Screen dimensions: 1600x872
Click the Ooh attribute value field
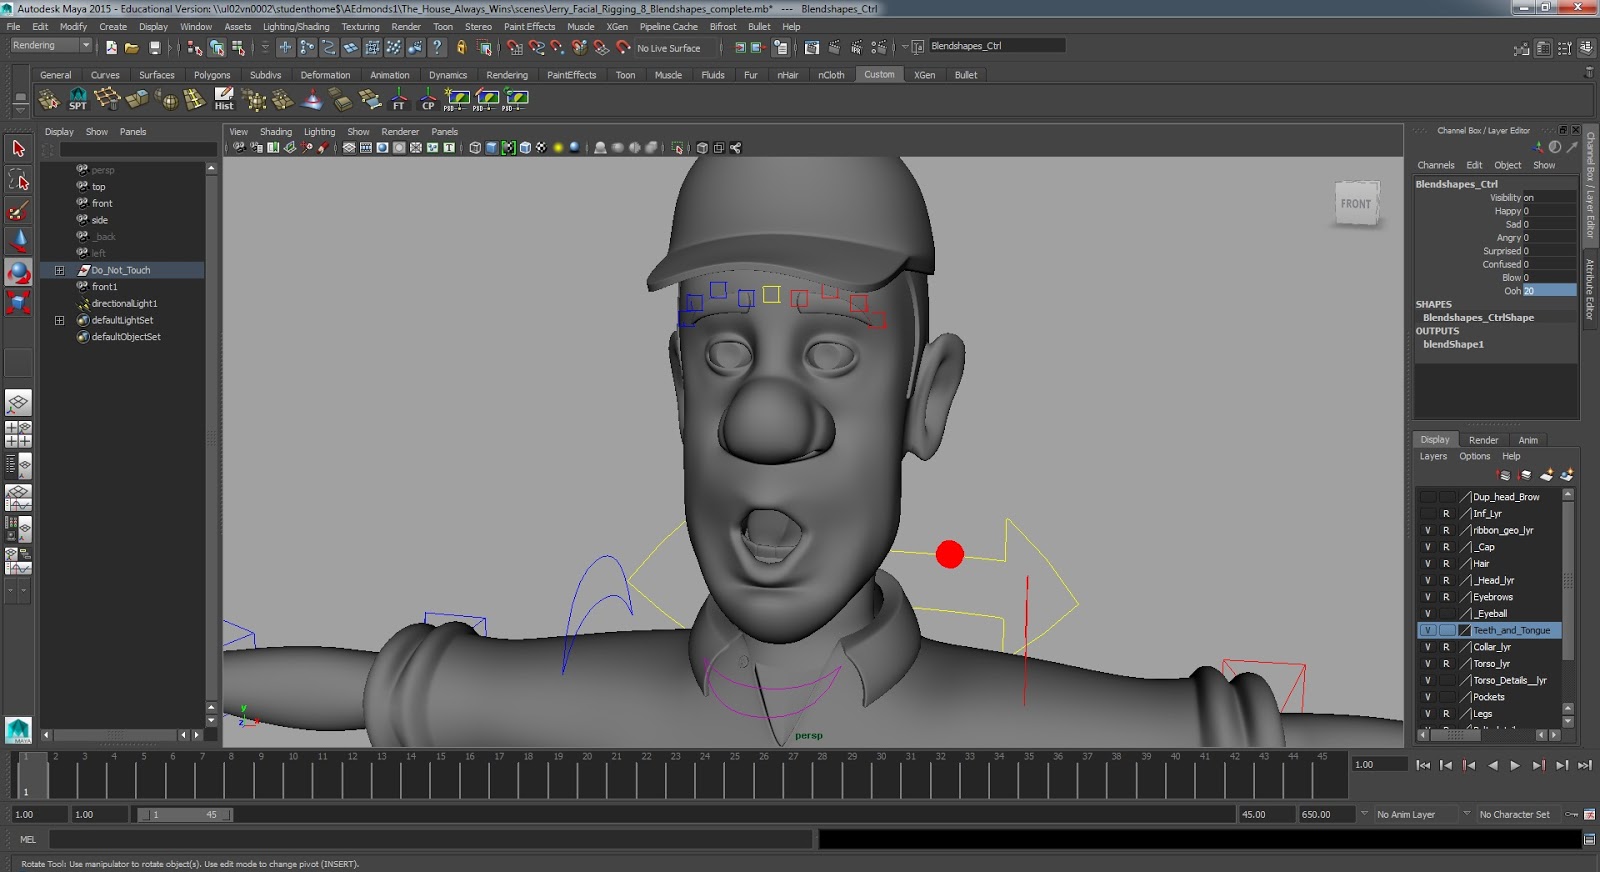pyautogui.click(x=1548, y=291)
